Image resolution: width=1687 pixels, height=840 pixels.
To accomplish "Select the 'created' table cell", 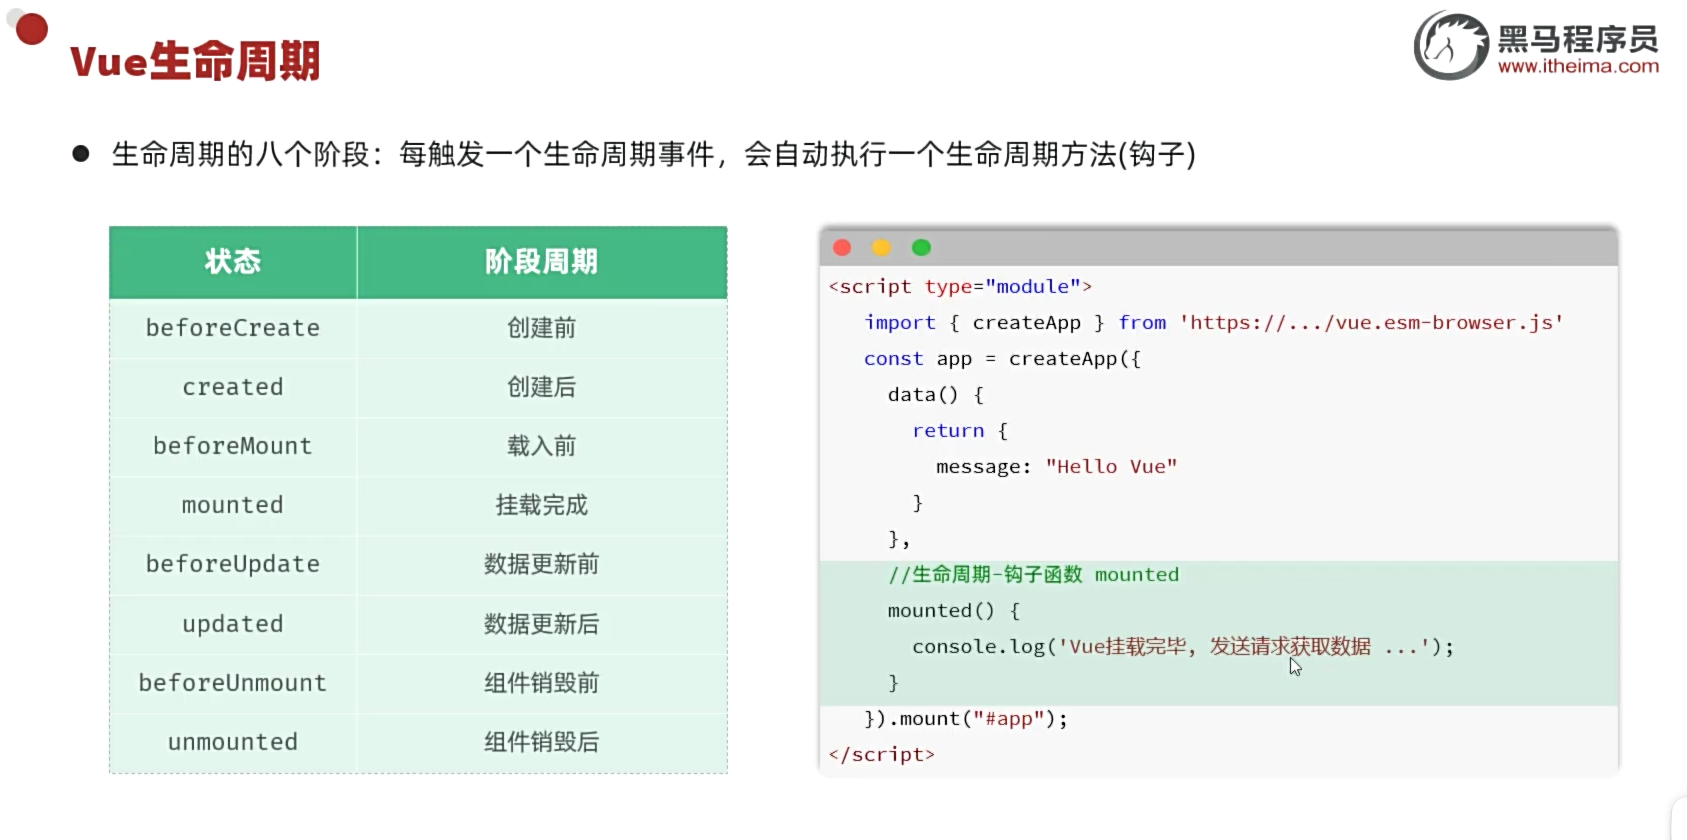I will point(233,387).
